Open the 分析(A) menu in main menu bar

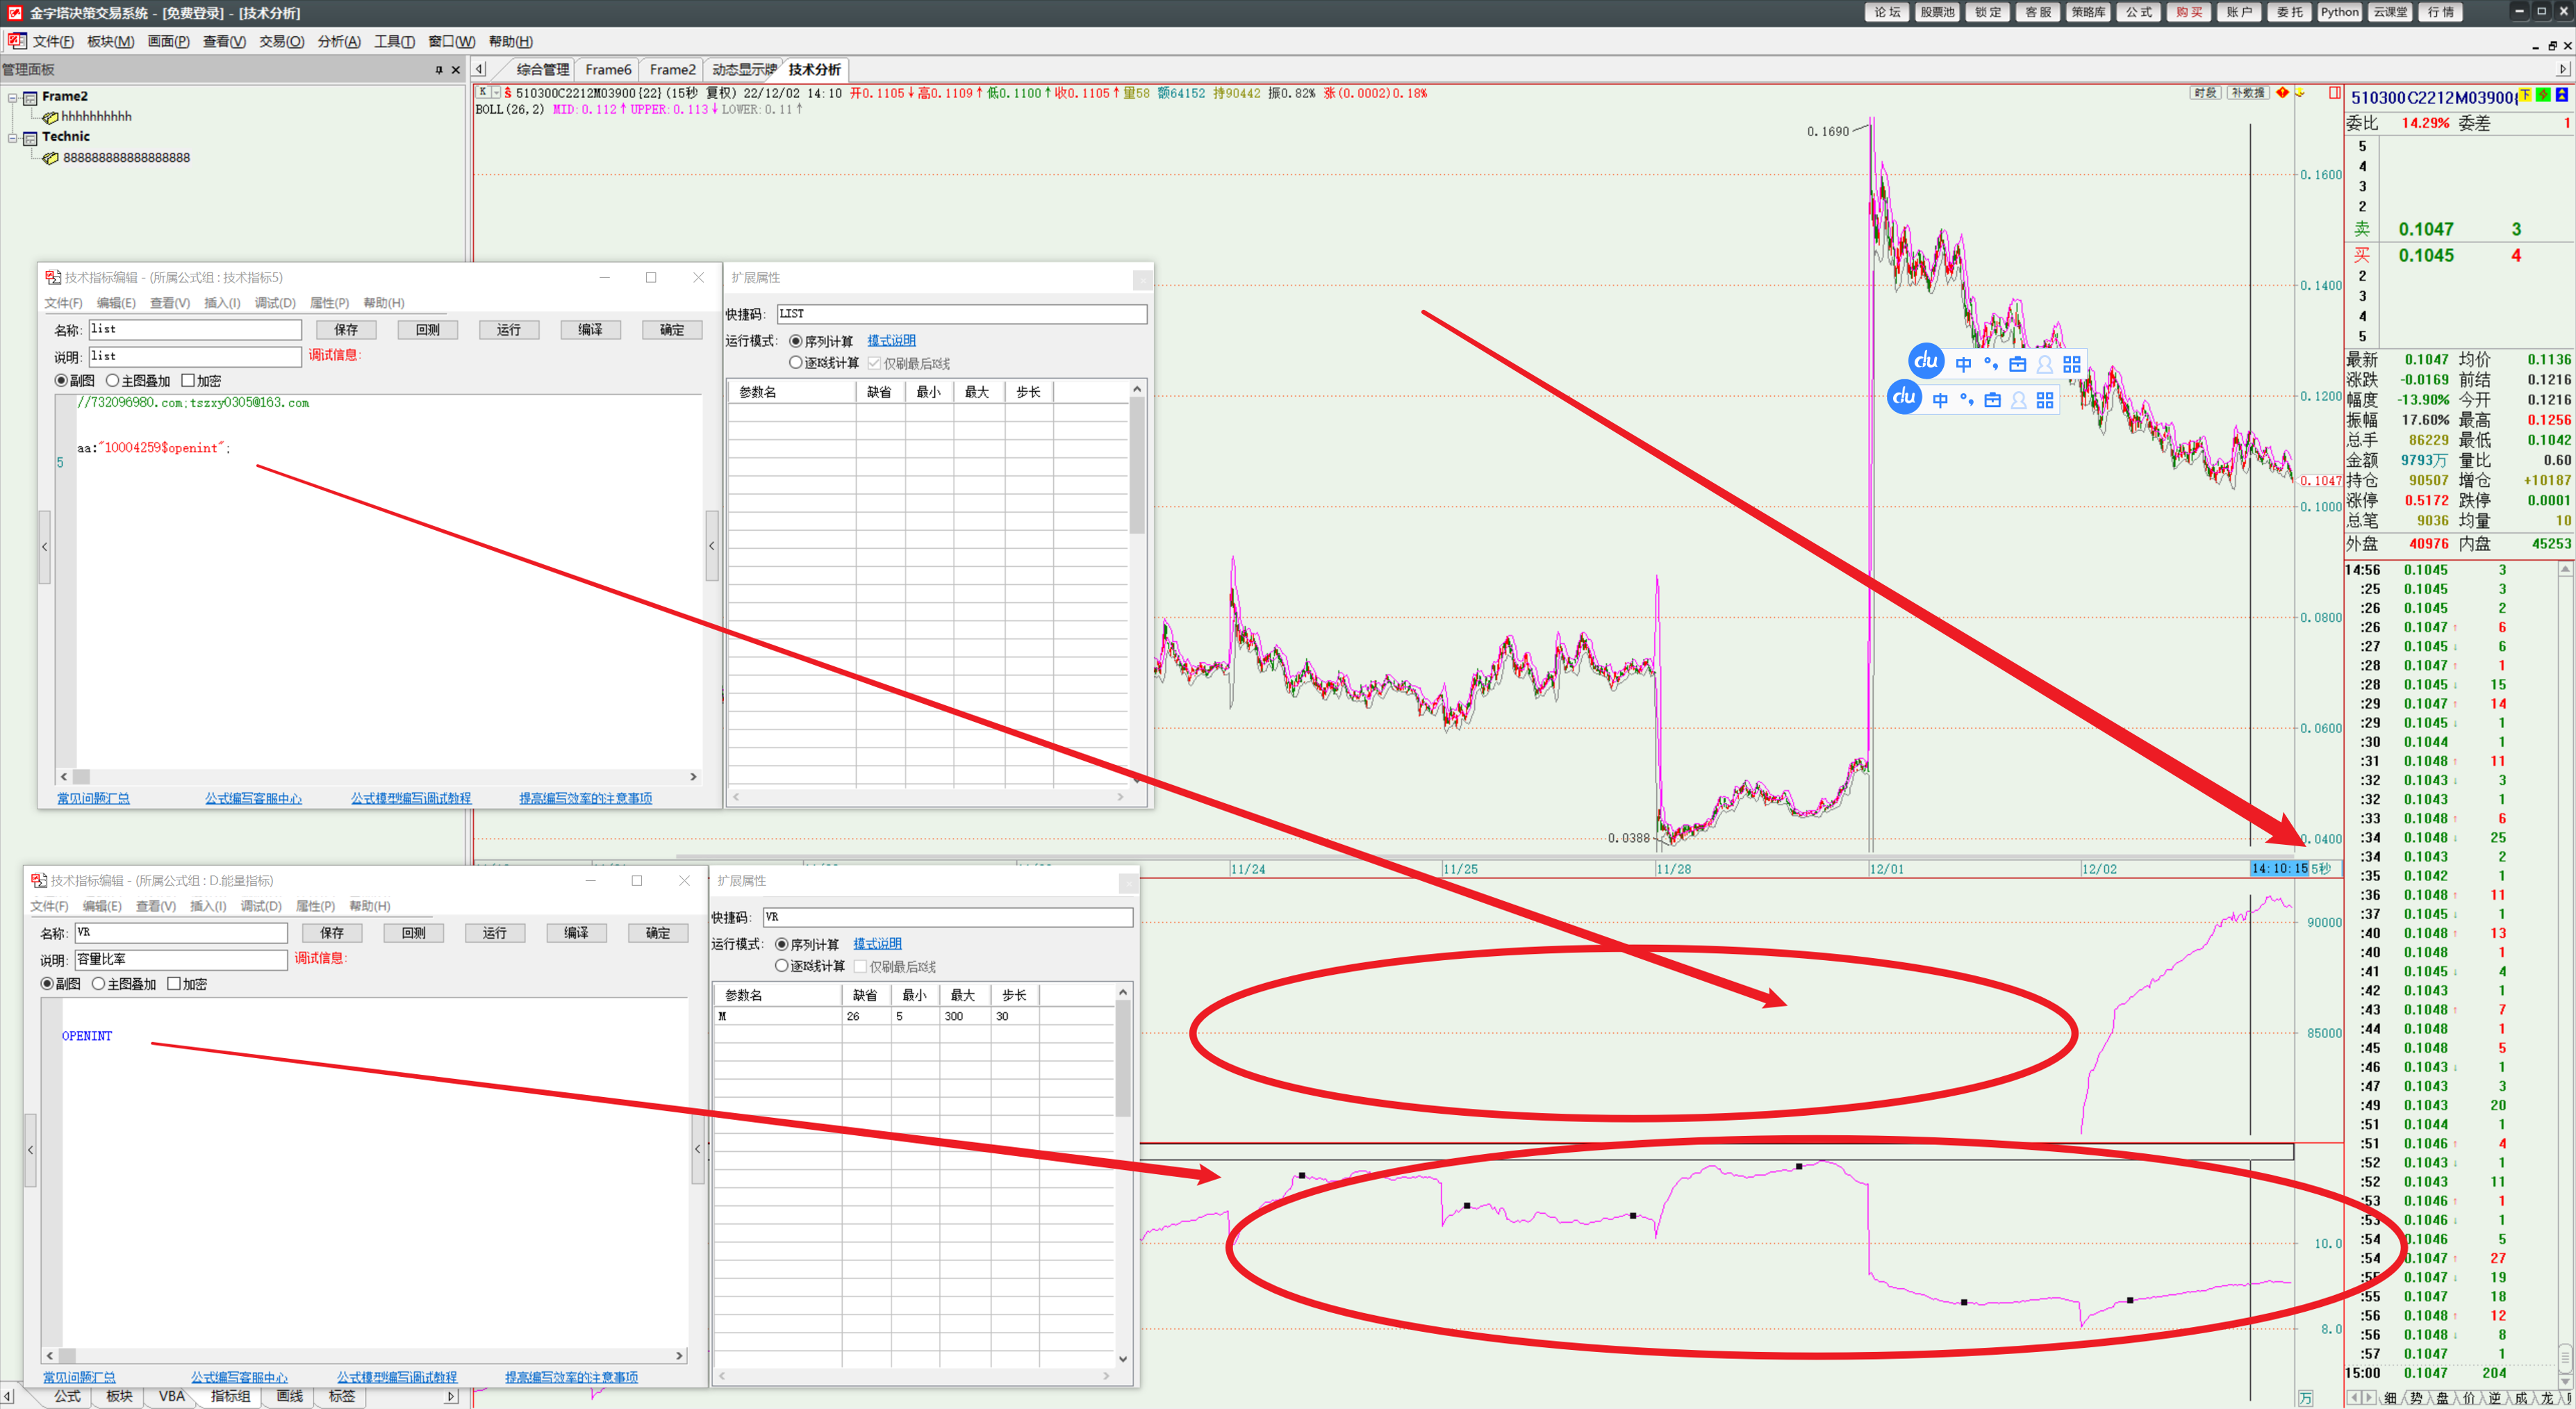tap(338, 42)
